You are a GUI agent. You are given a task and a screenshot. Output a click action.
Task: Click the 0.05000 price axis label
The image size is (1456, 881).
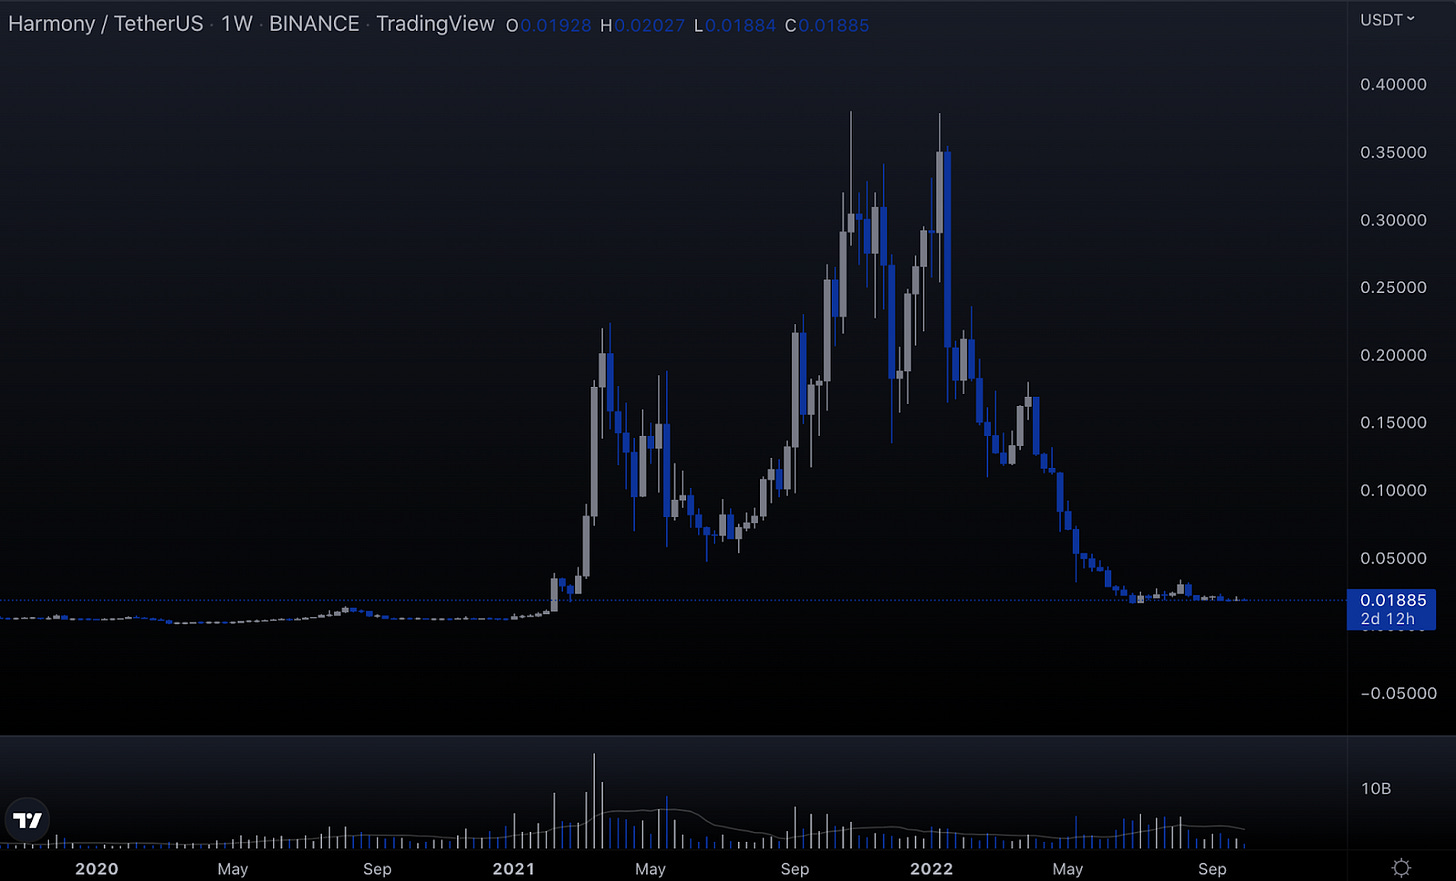pos(1393,558)
